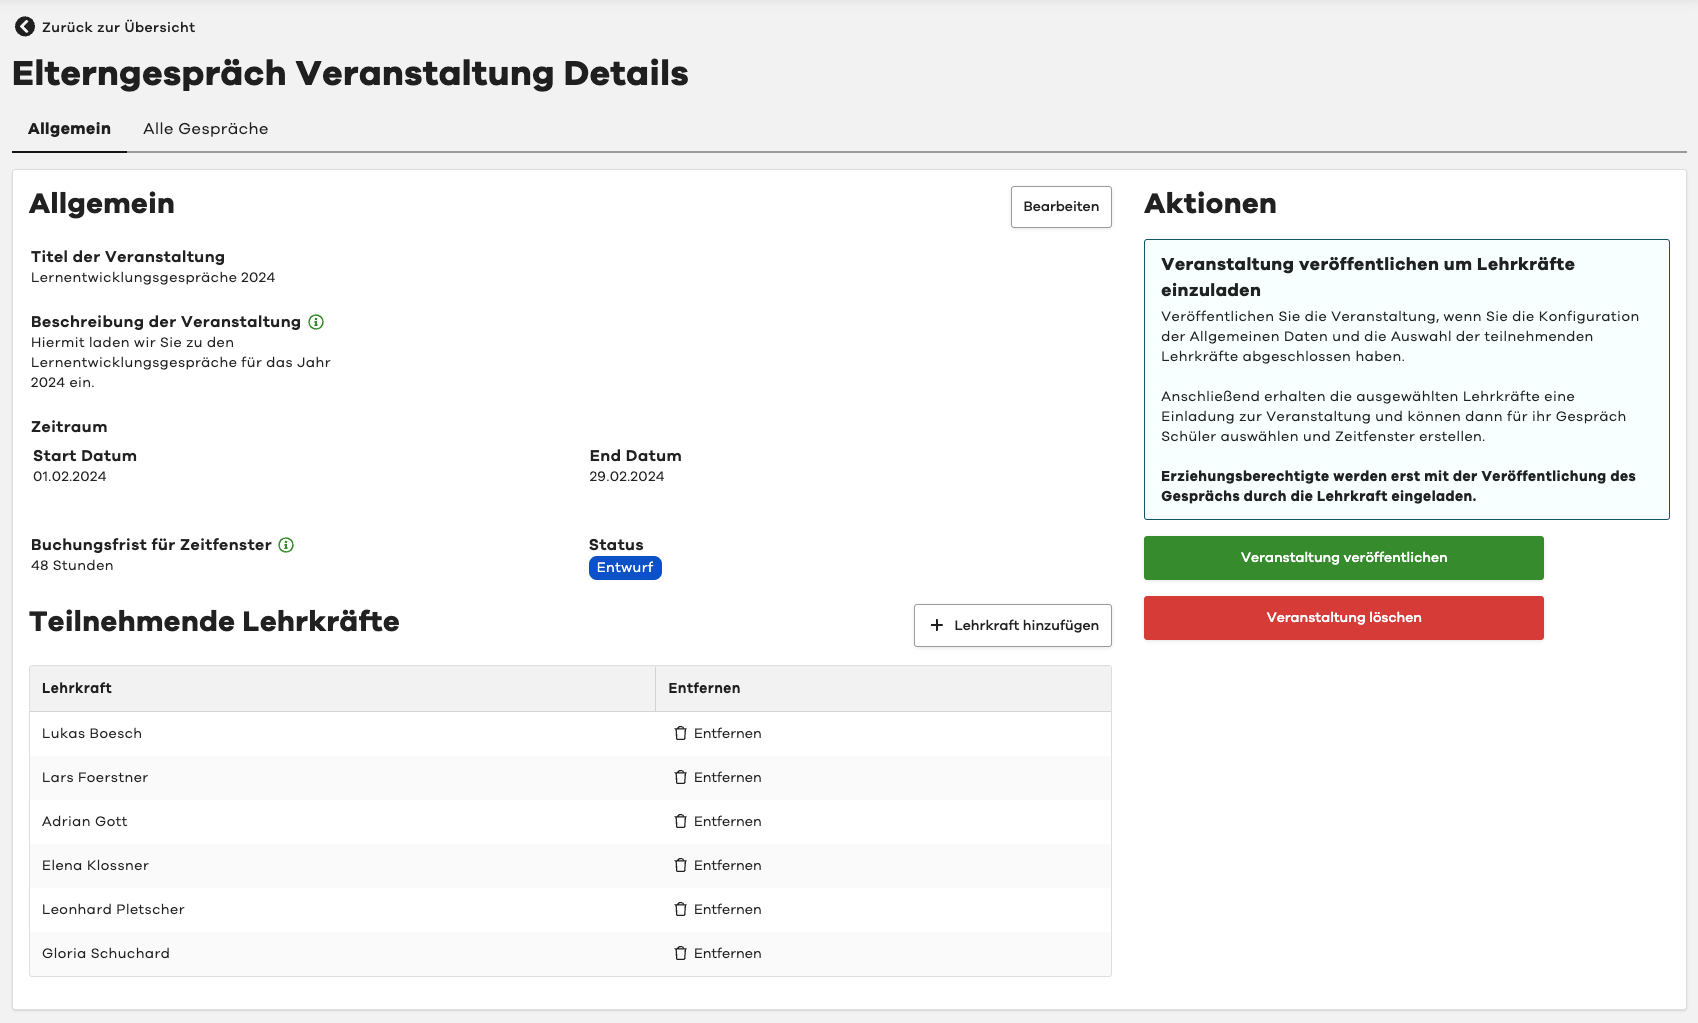Screen dimensions: 1698x1023
Task: Click info icon beside Beschreibung der Veranstaltung
Action: pos(316,322)
